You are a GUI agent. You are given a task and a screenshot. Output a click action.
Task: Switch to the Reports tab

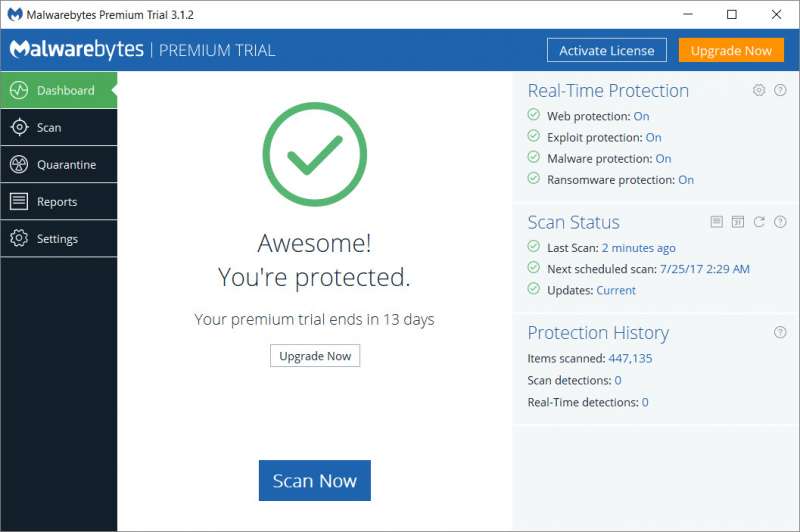(x=59, y=201)
